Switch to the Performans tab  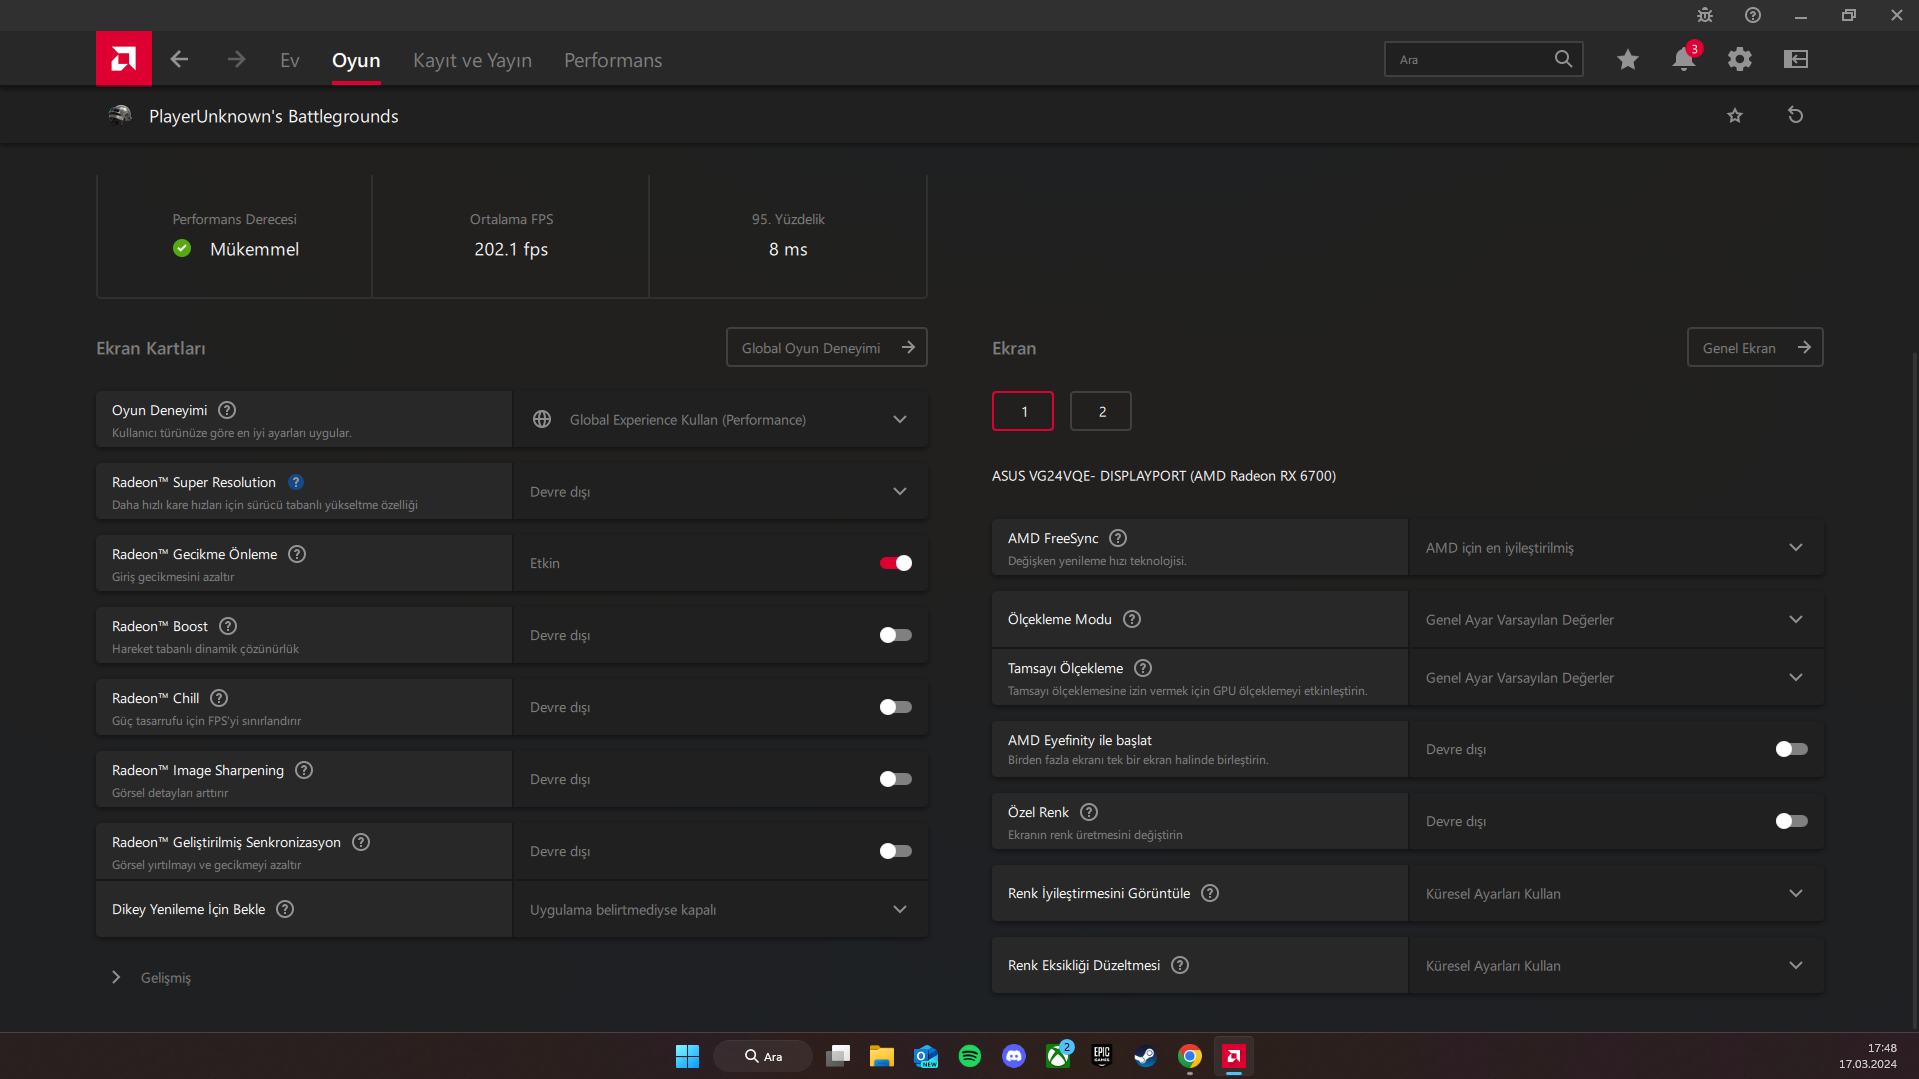[x=612, y=60]
